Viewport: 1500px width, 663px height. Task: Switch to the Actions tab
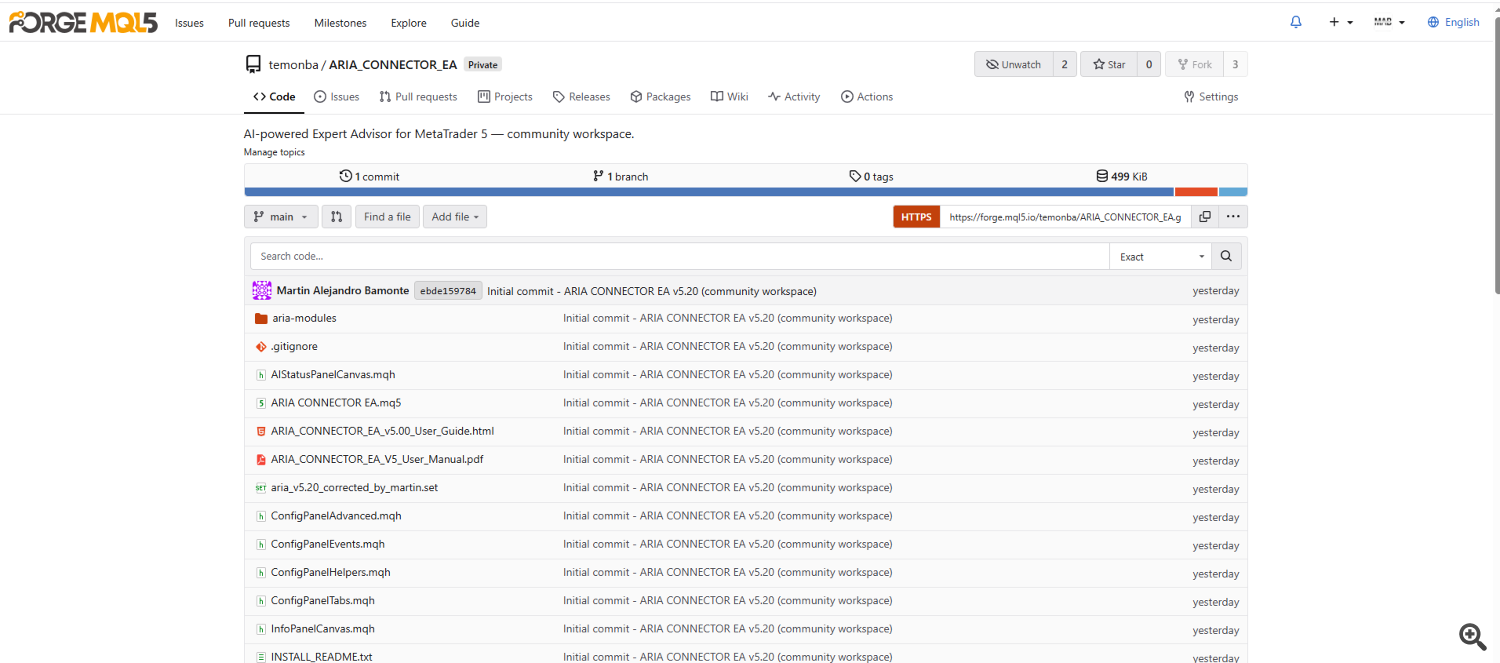[x=867, y=97]
